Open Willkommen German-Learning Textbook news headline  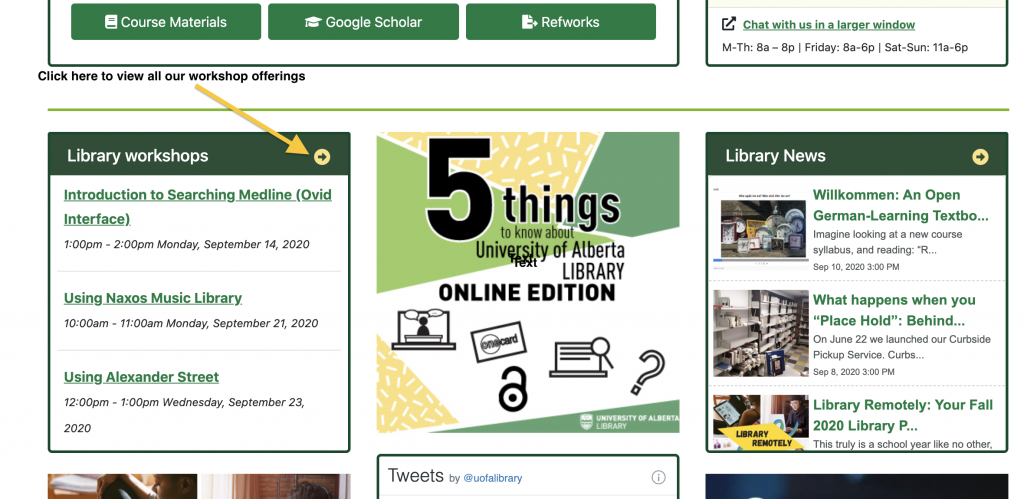pyautogui.click(x=901, y=205)
